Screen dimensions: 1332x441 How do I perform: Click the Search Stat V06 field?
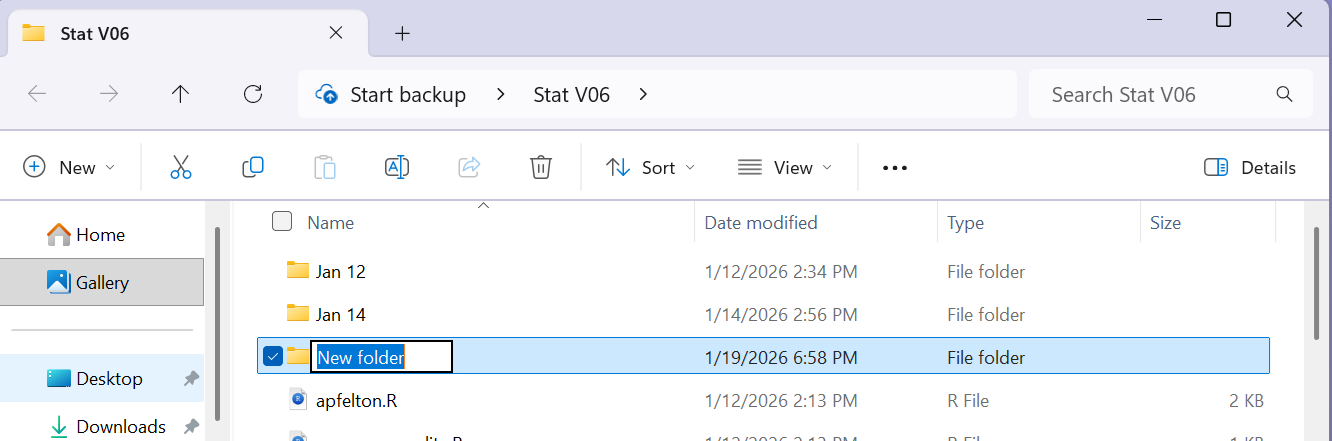(1150, 94)
